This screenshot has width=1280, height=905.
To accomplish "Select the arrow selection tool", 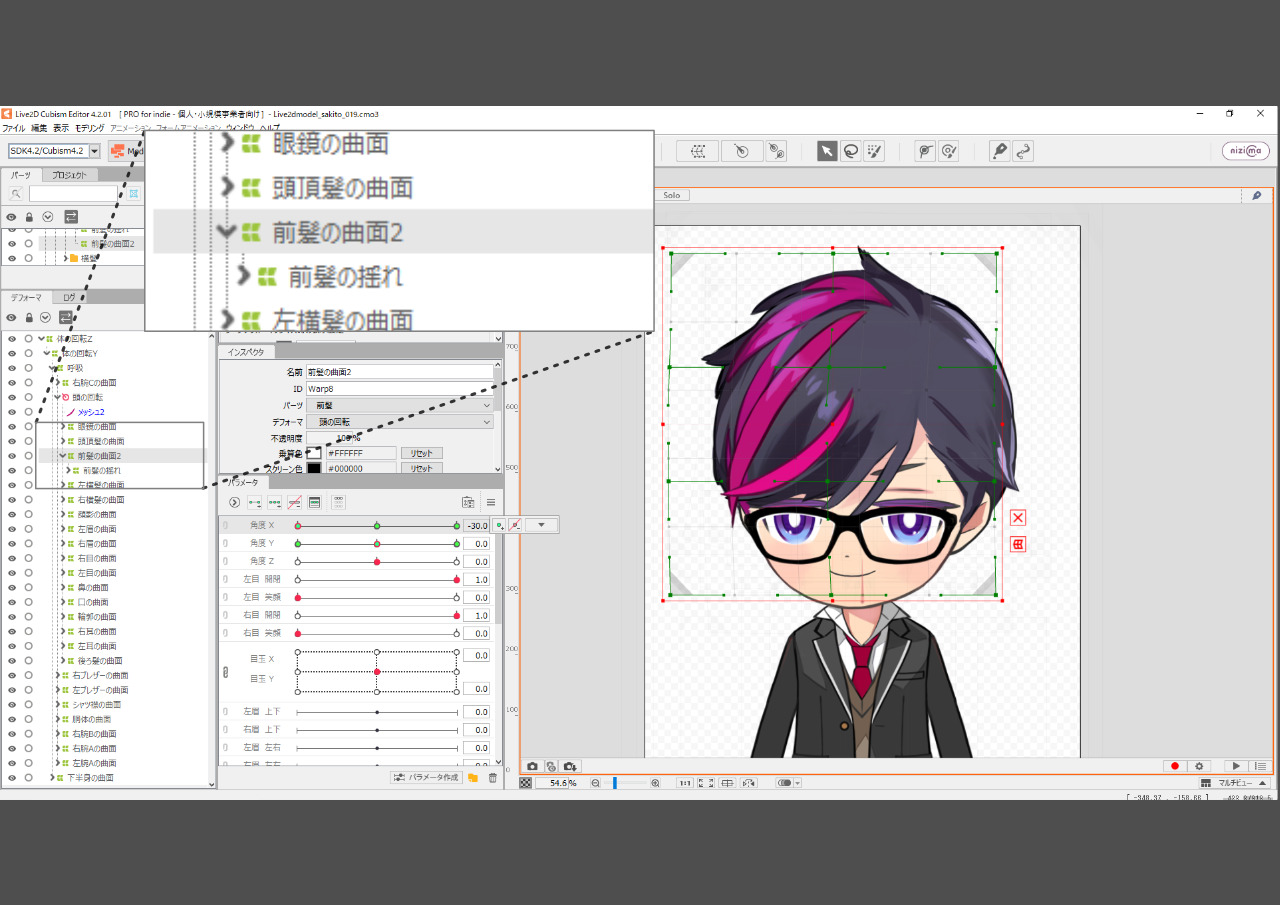I will coord(827,151).
